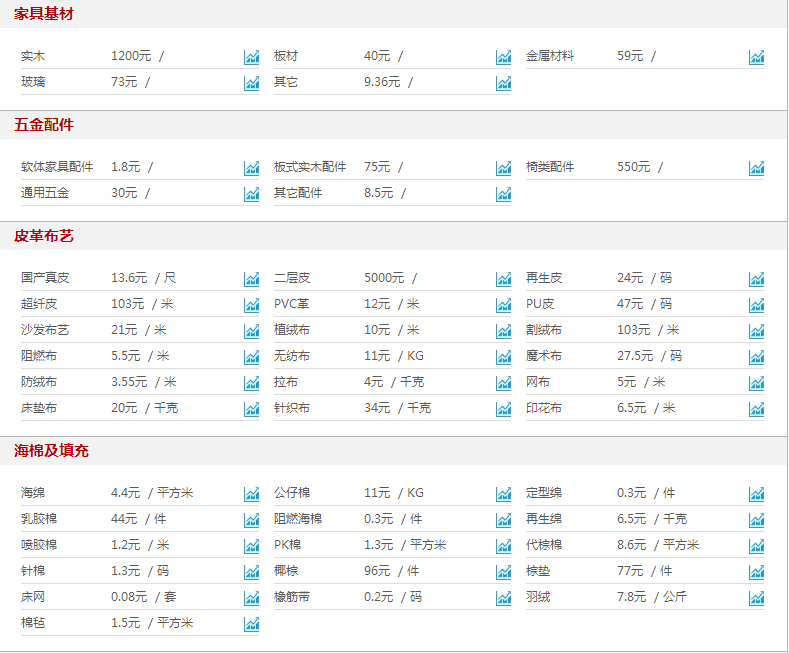
Task: Open trend chart icon for 魔术布
Action: click(756, 358)
